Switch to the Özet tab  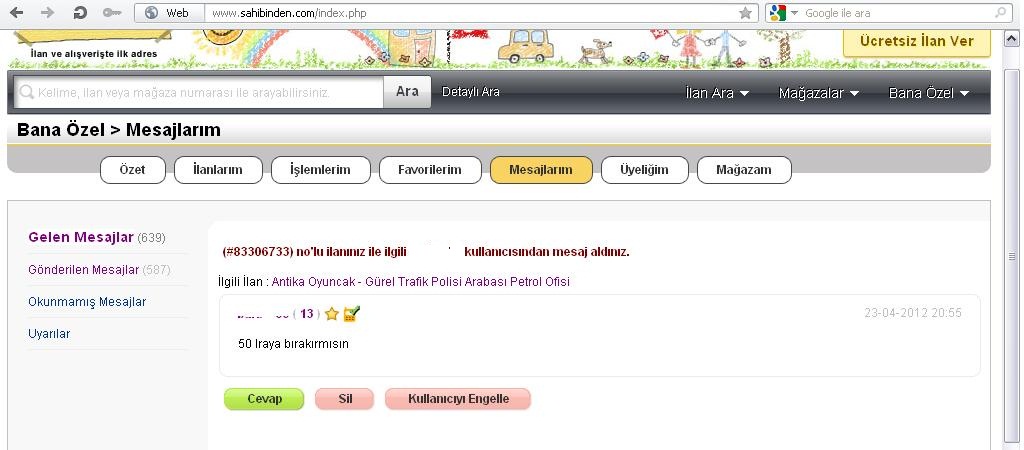(133, 170)
